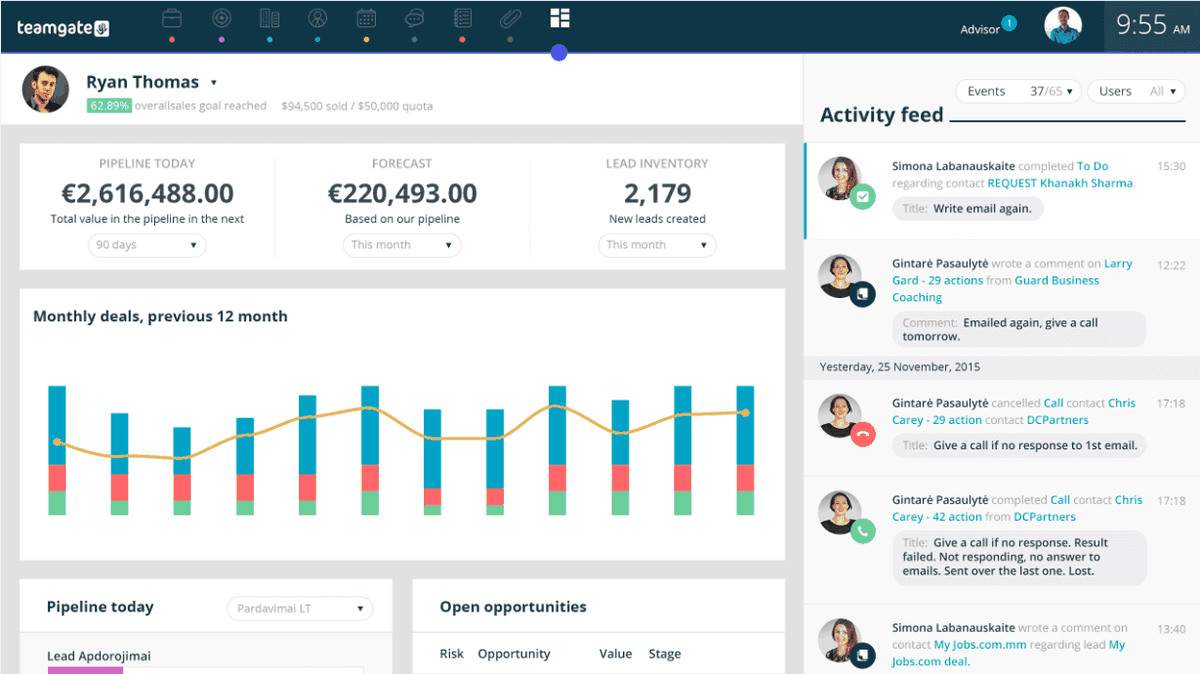
Task: Click the 9:55 AM clock
Action: pyautogui.click(x=1152, y=26)
